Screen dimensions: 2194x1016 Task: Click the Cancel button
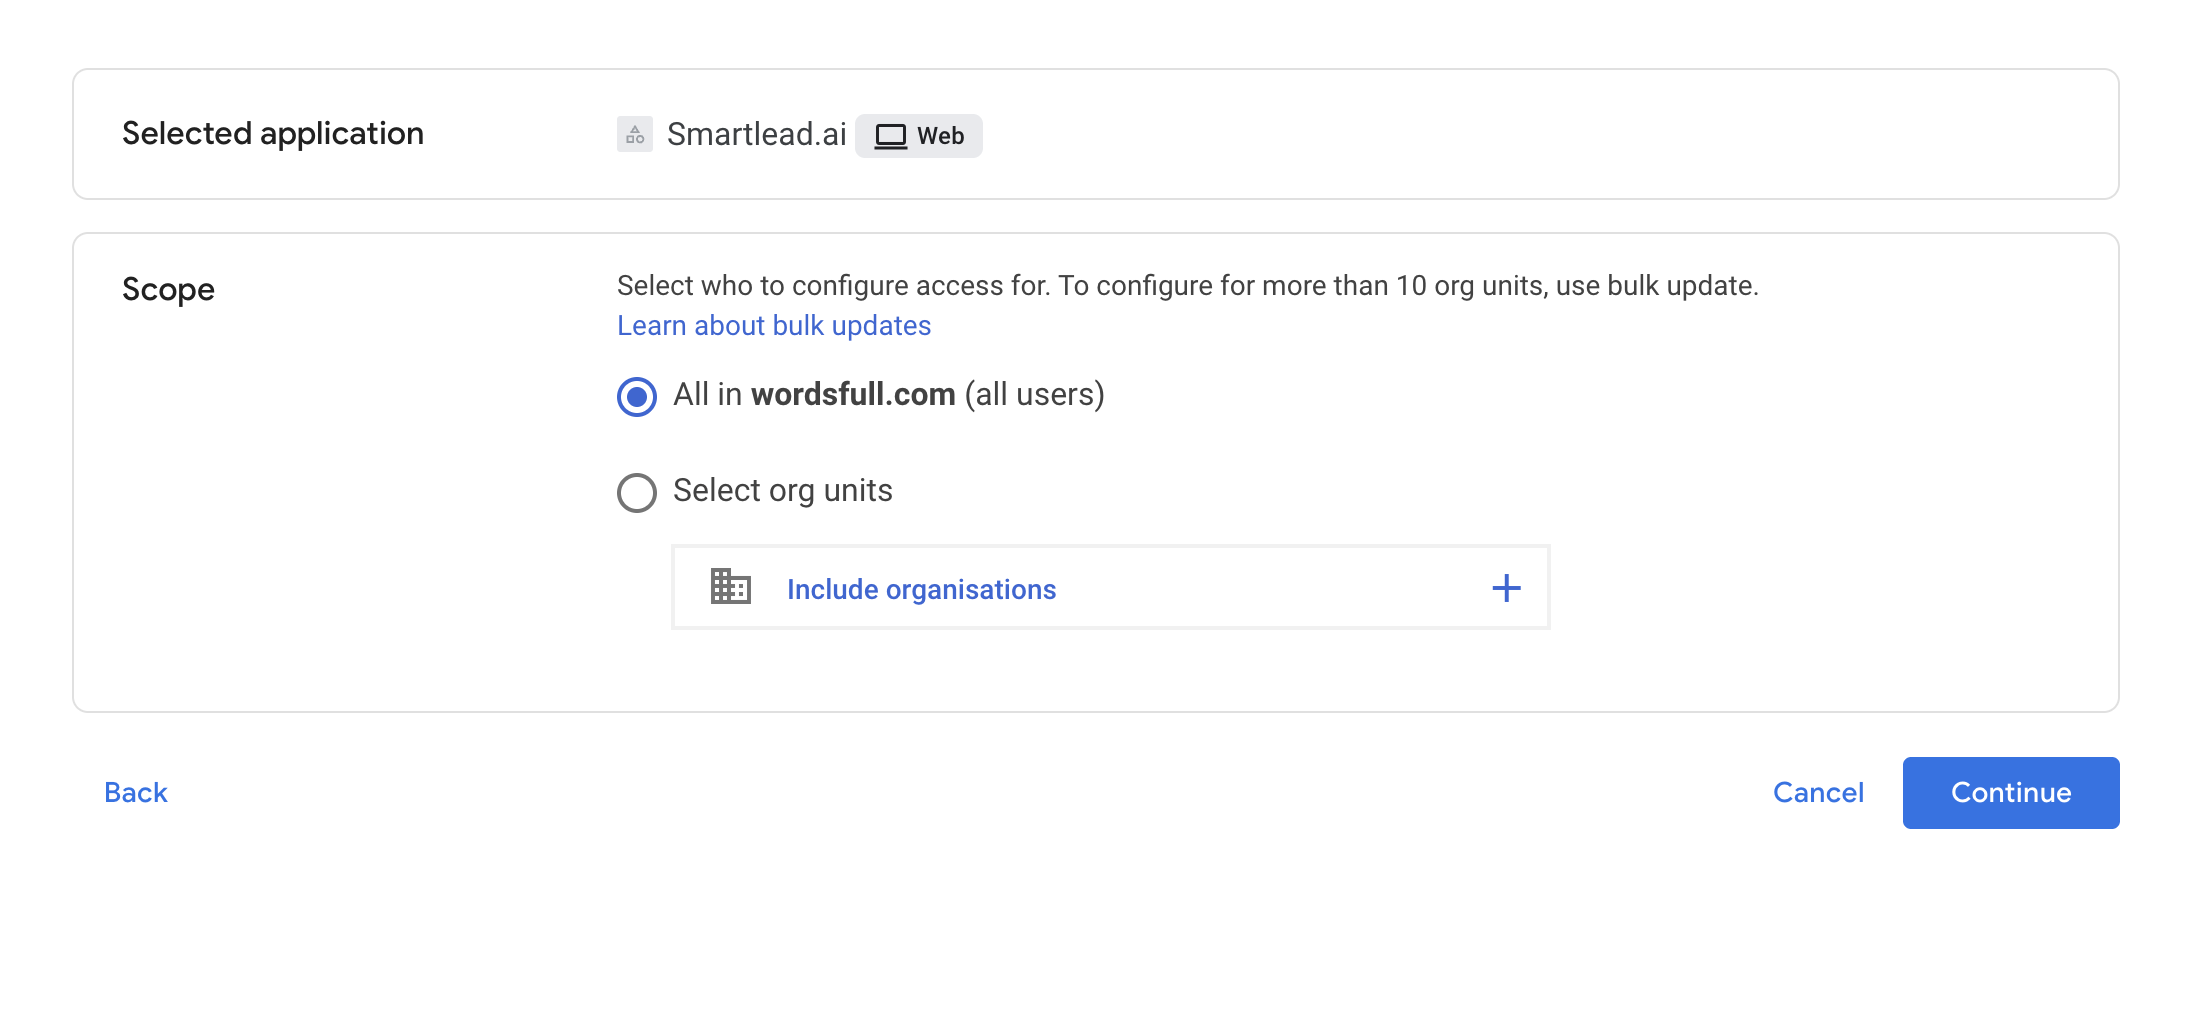click(1817, 792)
